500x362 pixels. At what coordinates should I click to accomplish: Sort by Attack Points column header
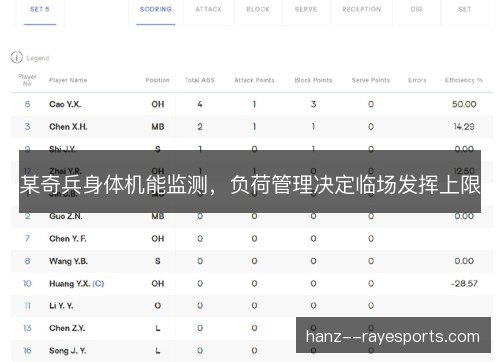tap(254, 80)
